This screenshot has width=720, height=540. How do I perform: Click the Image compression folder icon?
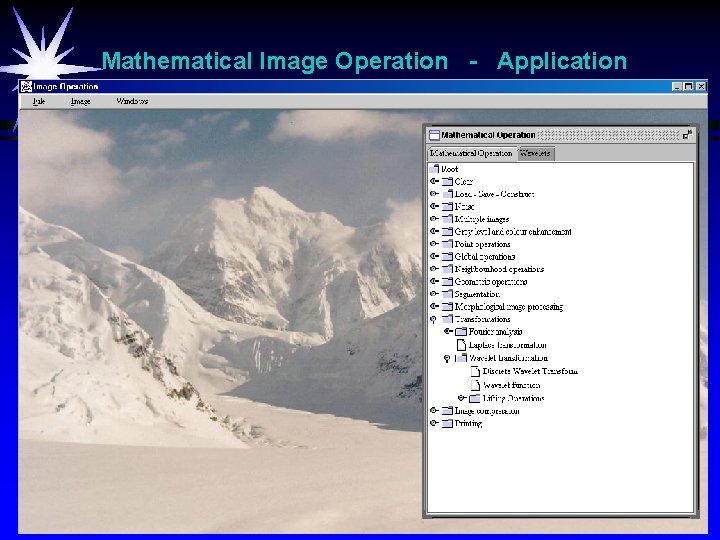coord(448,411)
